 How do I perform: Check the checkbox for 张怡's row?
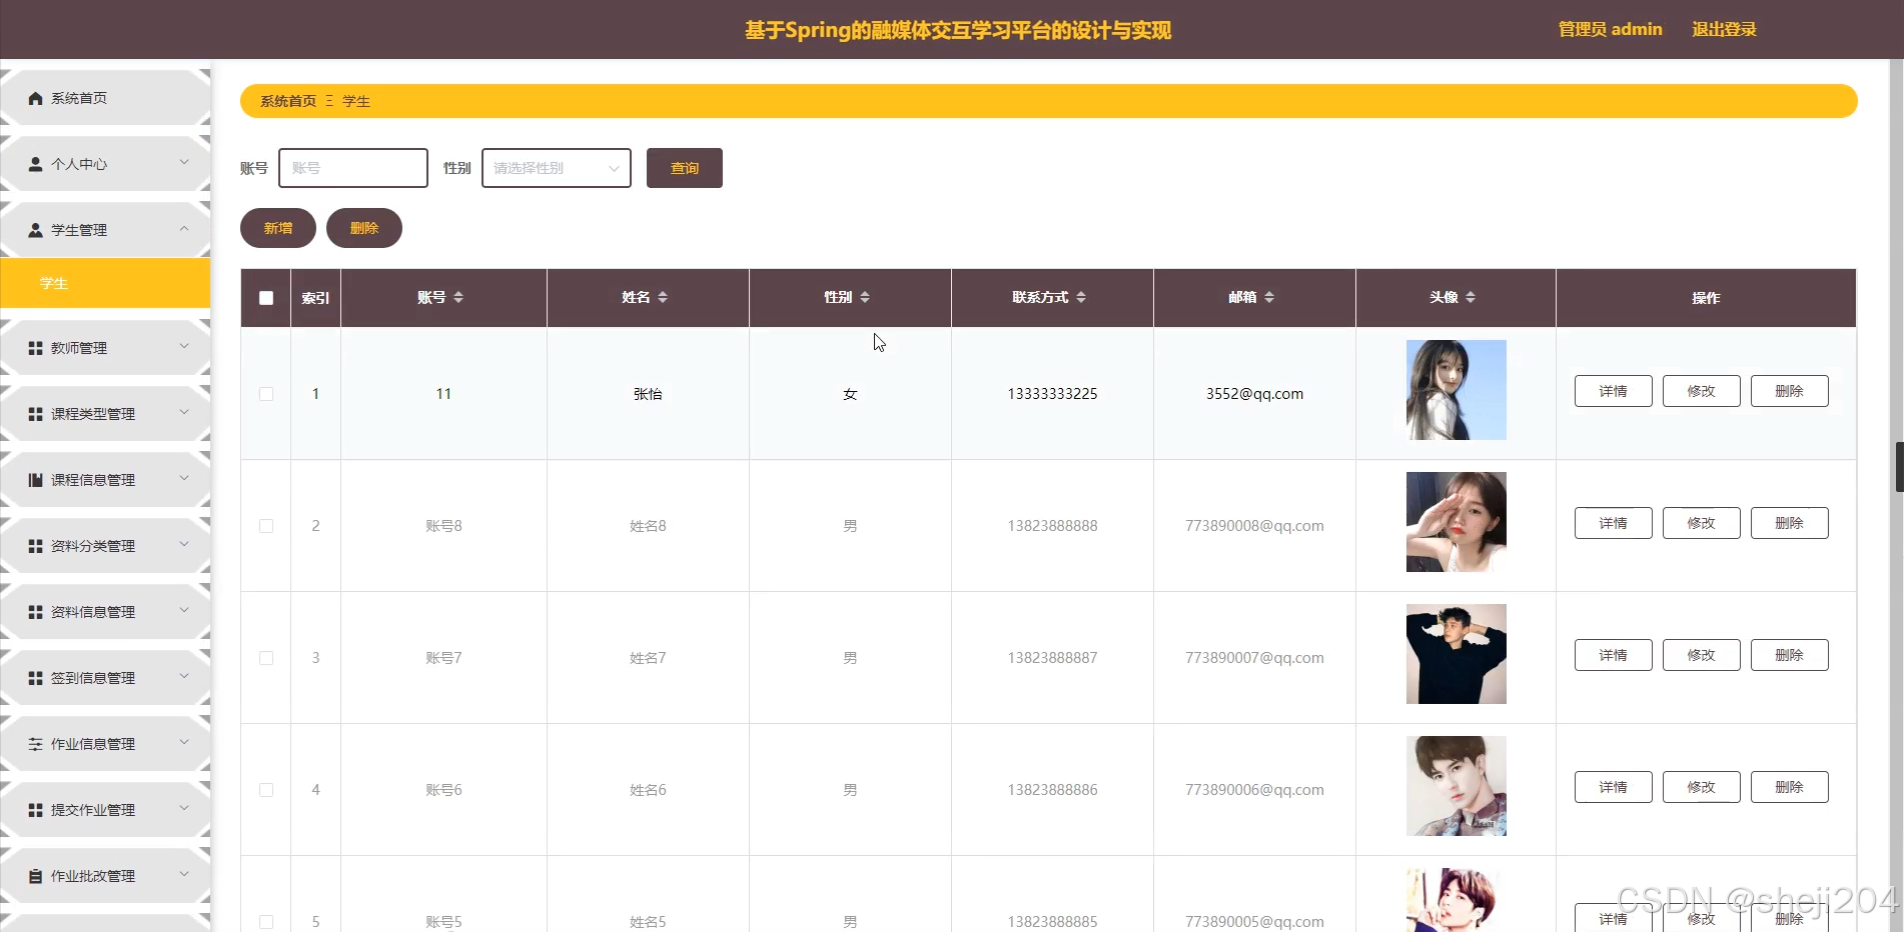[265, 393]
